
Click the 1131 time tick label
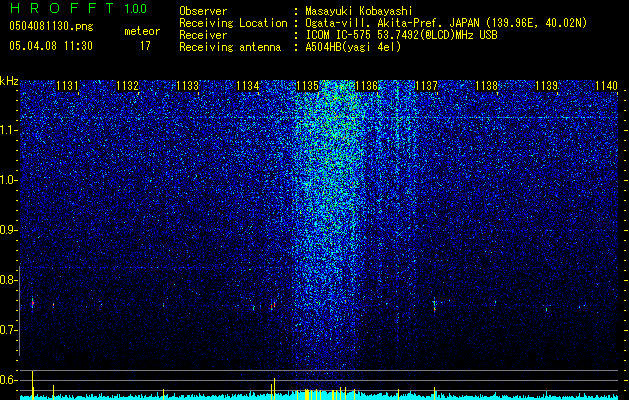pos(67,86)
